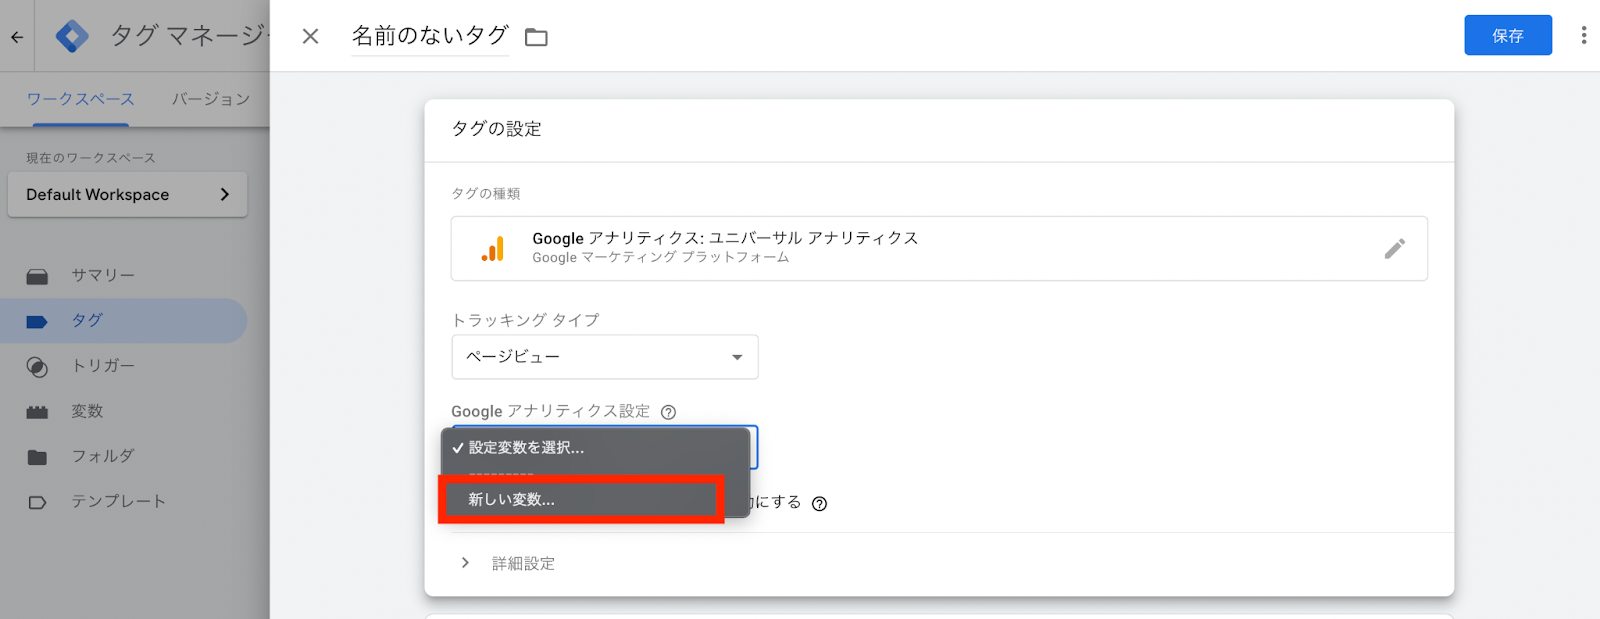Click the 変数 brick icon in sidebar
This screenshot has height=619, width=1600.
coord(37,412)
